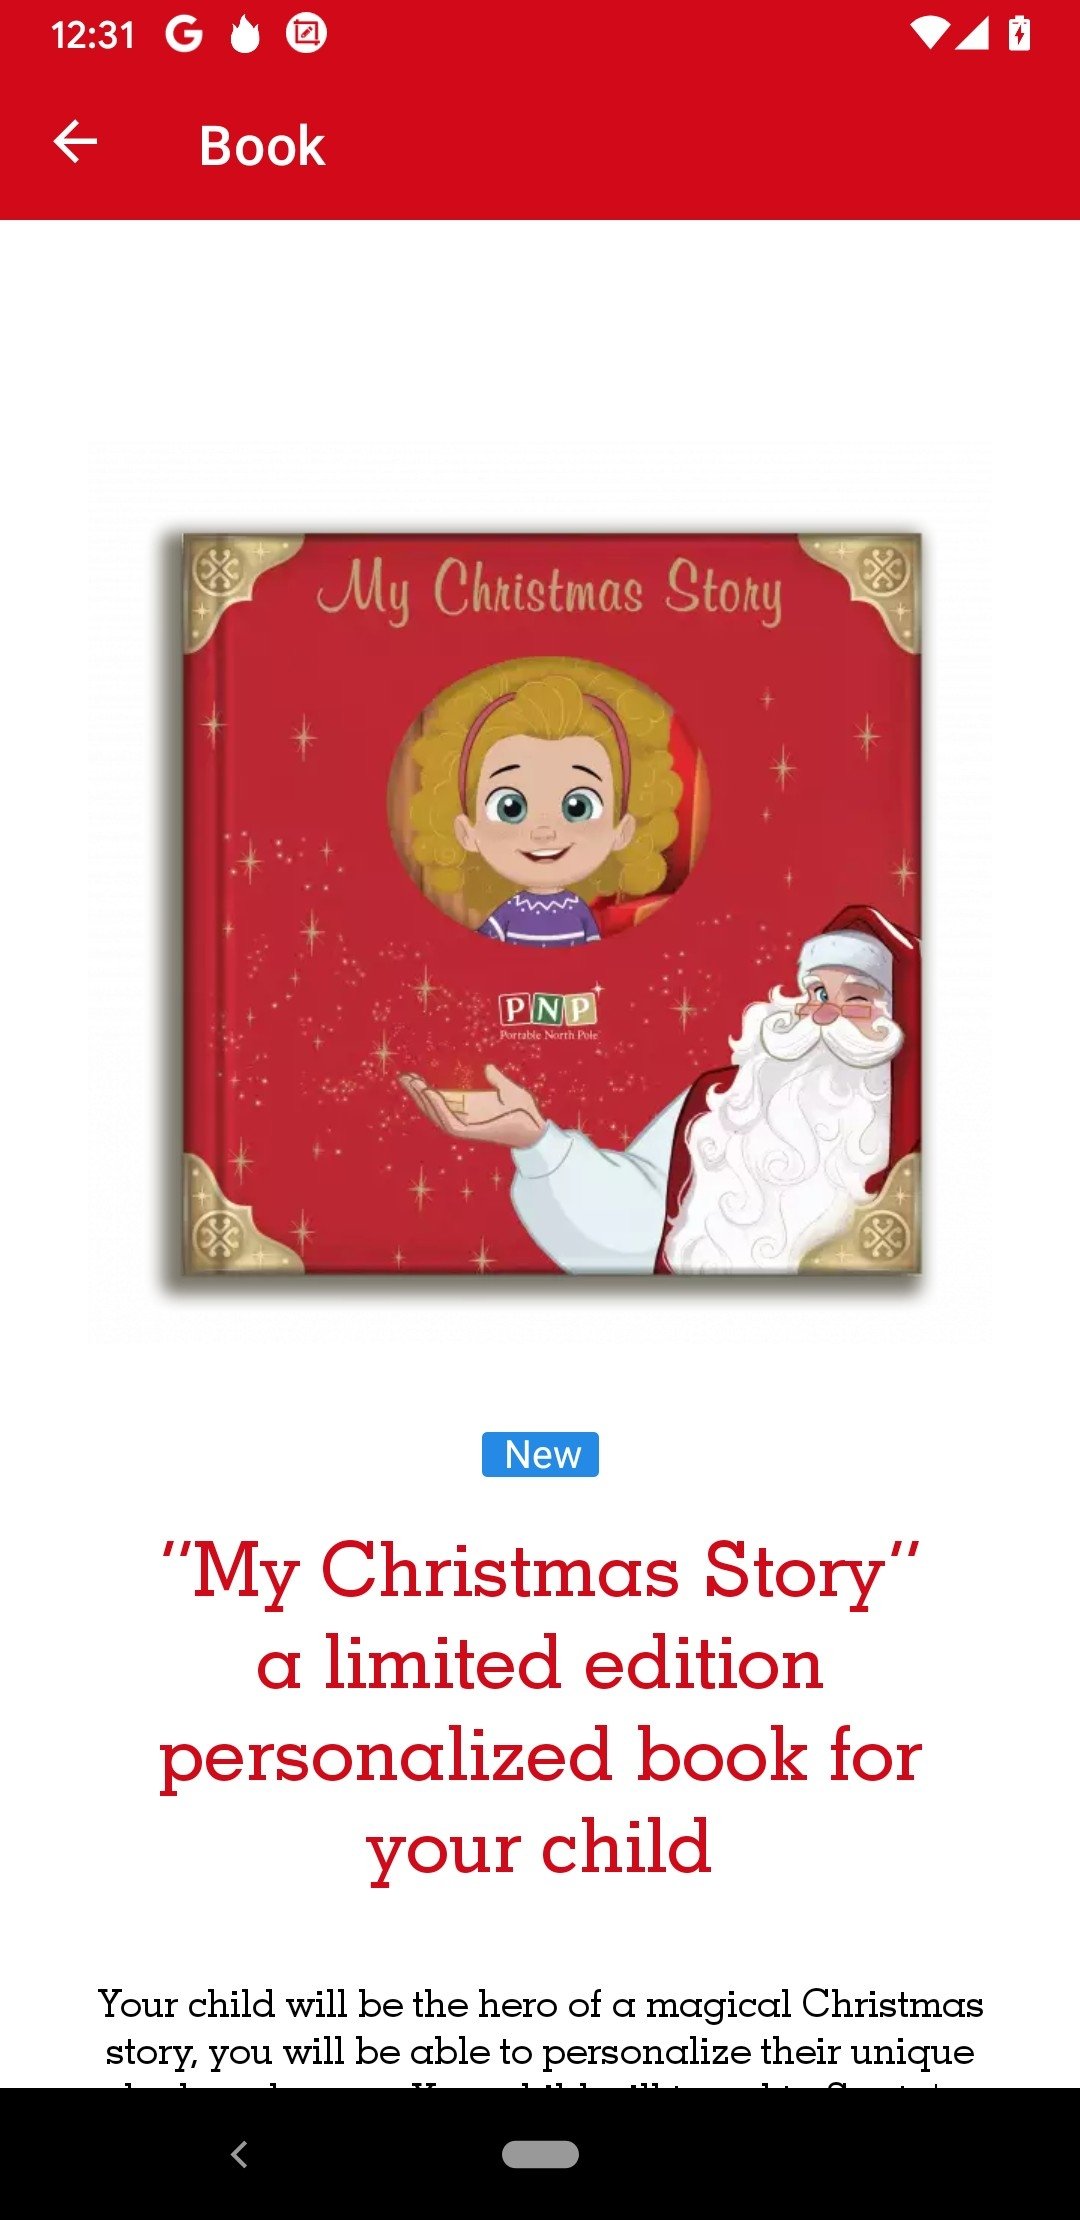
Task: Tap the Book title in the header
Action: 262,146
